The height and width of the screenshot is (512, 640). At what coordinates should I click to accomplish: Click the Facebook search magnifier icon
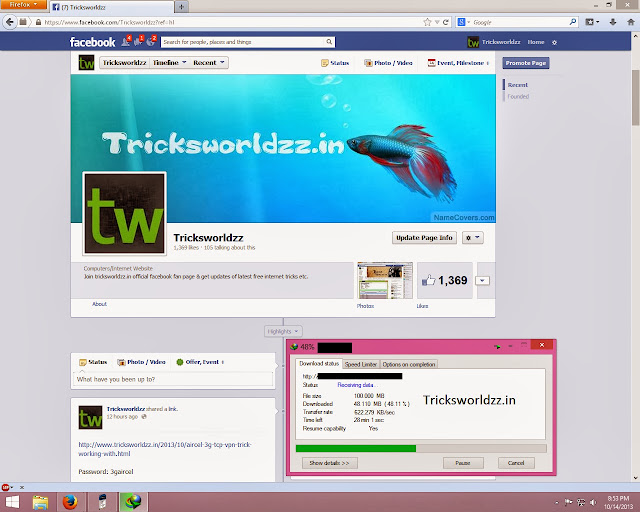pyautogui.click(x=329, y=42)
